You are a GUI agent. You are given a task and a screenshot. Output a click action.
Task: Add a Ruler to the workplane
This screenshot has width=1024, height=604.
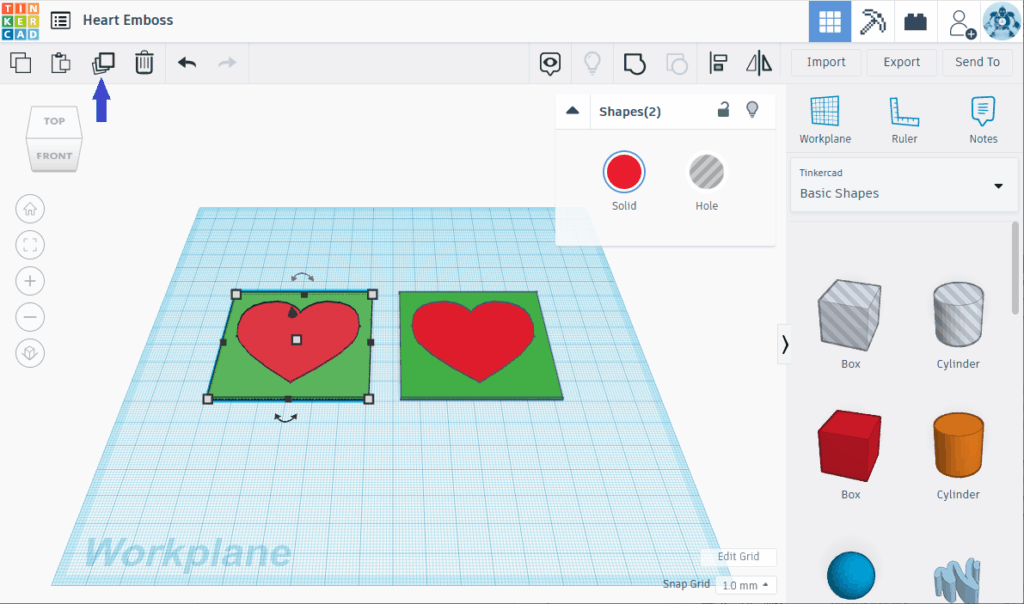[904, 118]
